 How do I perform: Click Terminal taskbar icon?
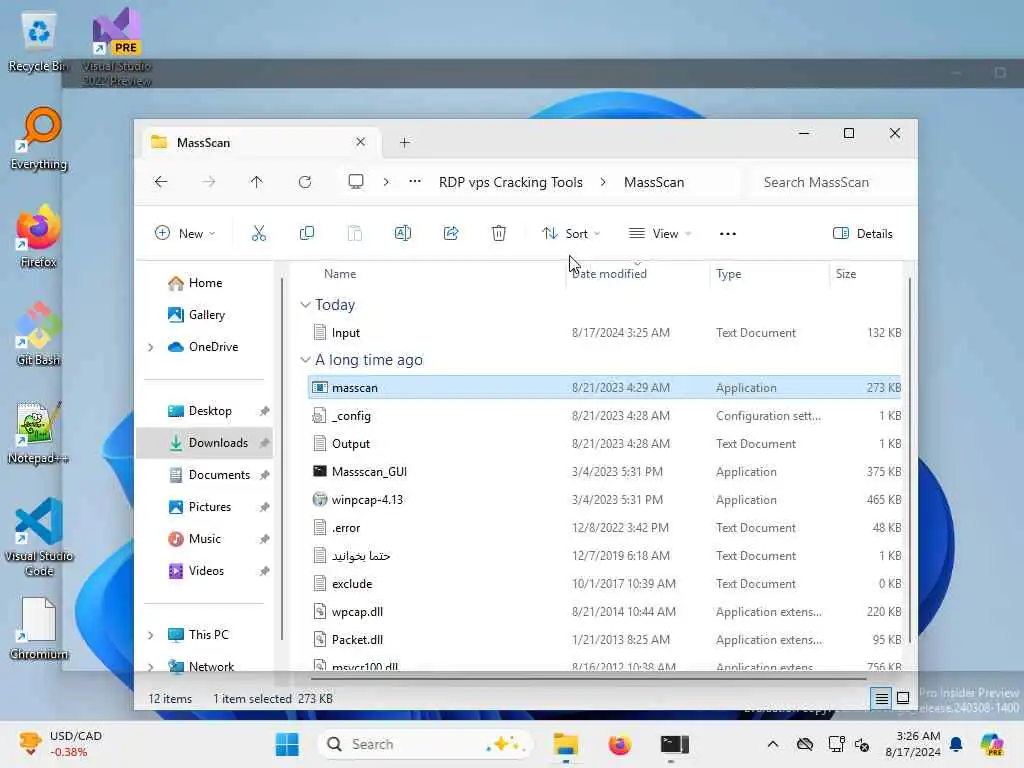674,744
